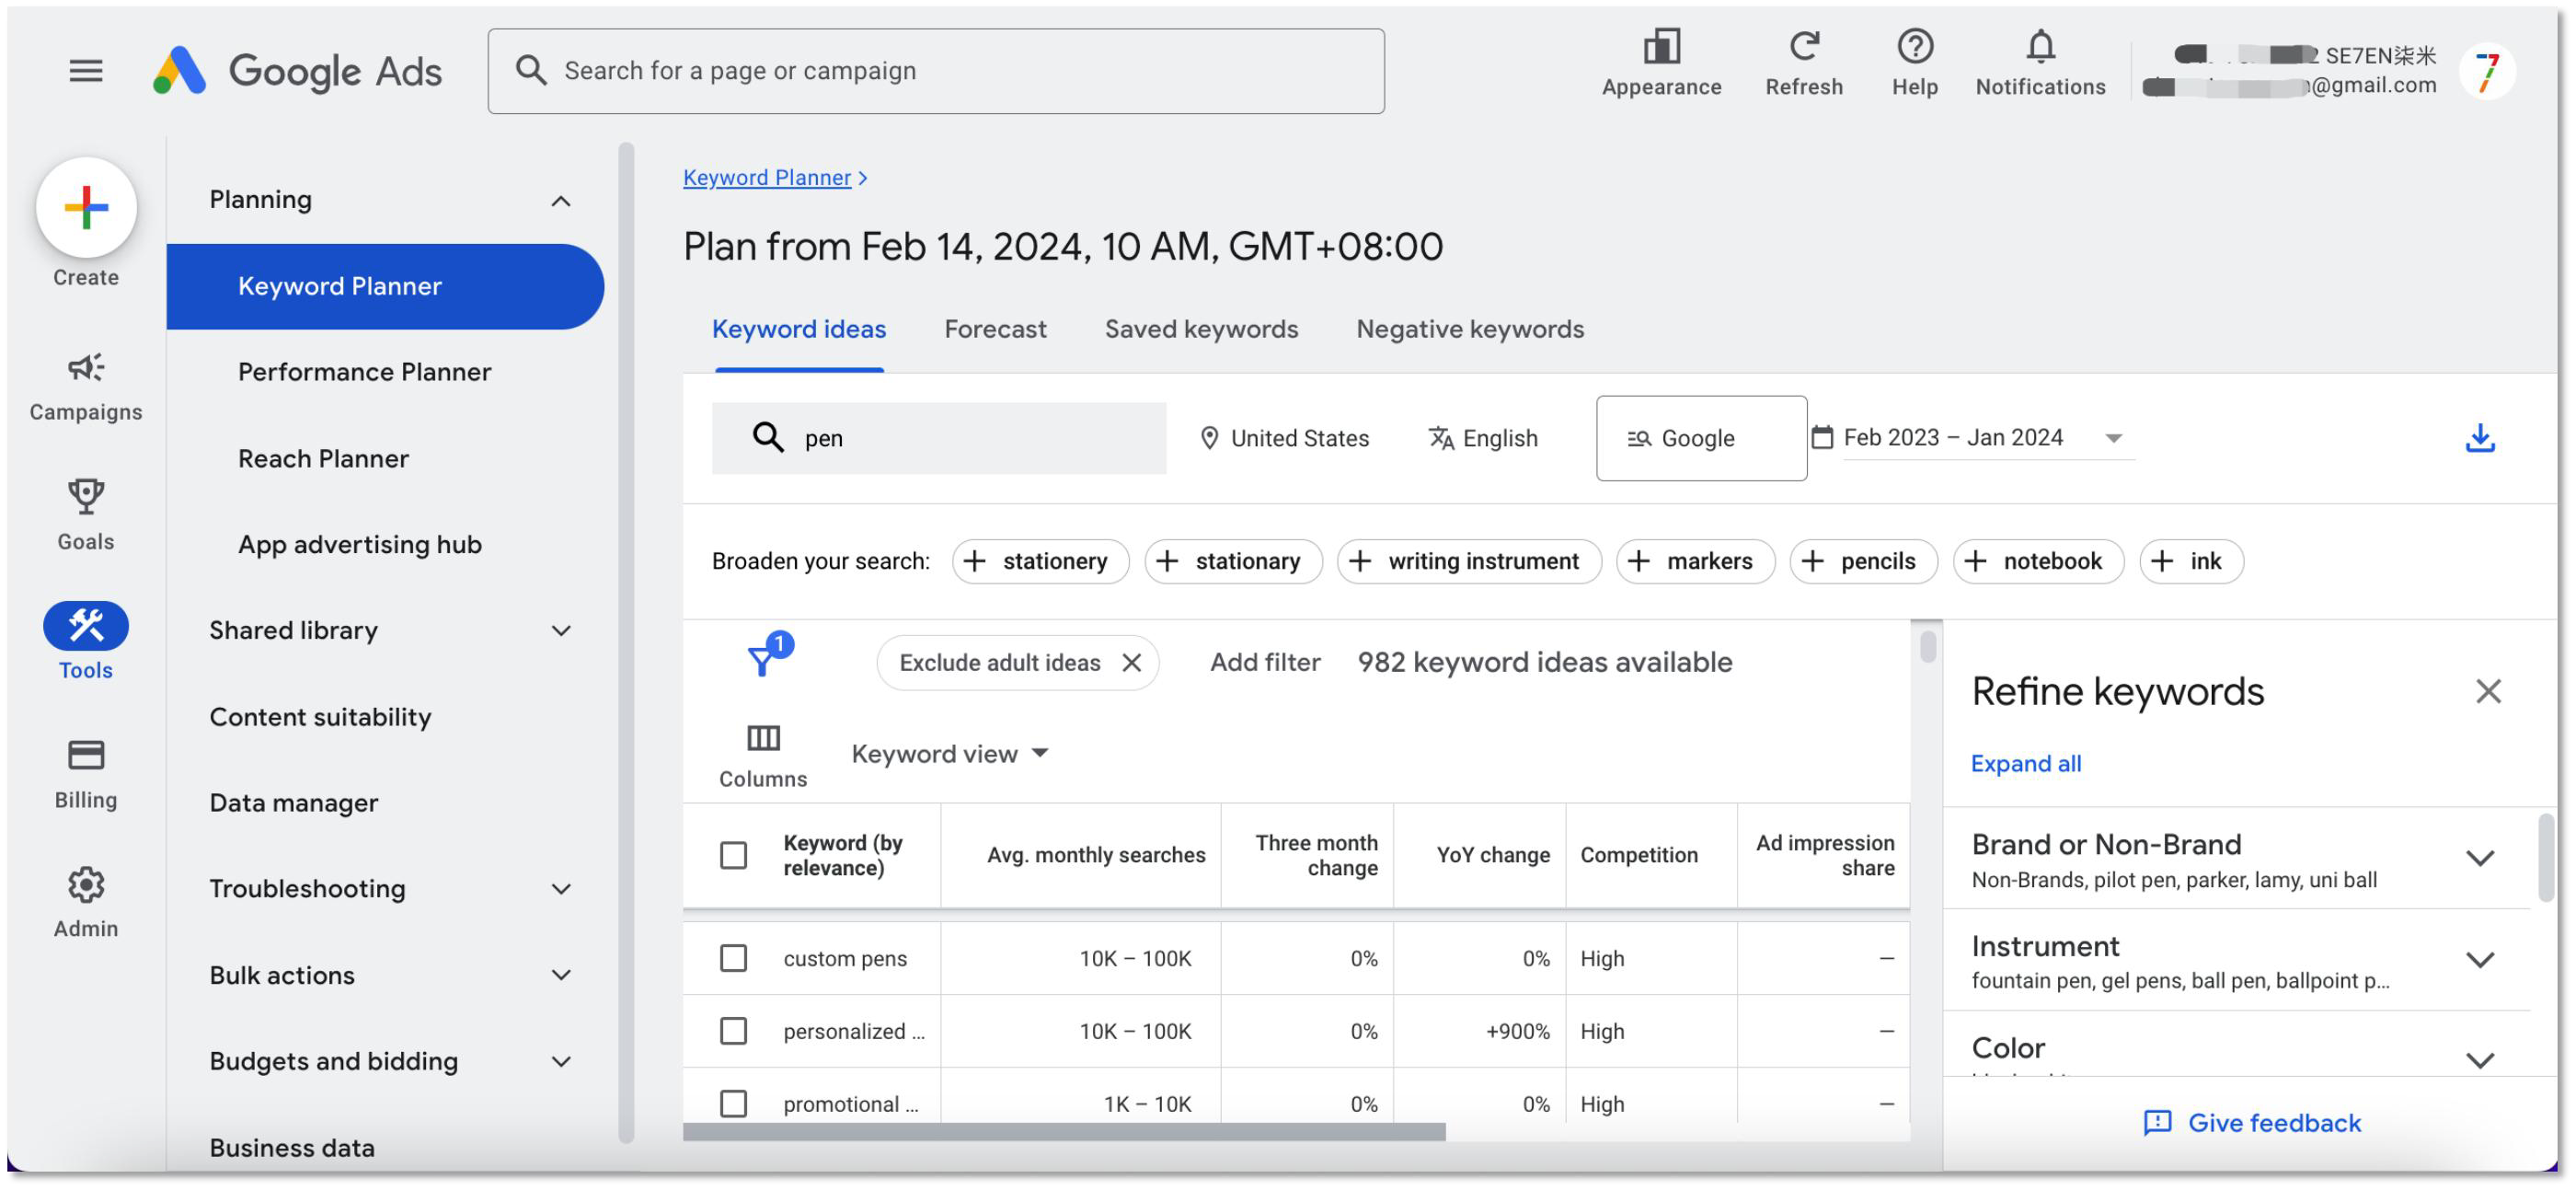Expand the Troubleshooting section
The width and height of the screenshot is (2576, 1190).
pyautogui.click(x=561, y=889)
